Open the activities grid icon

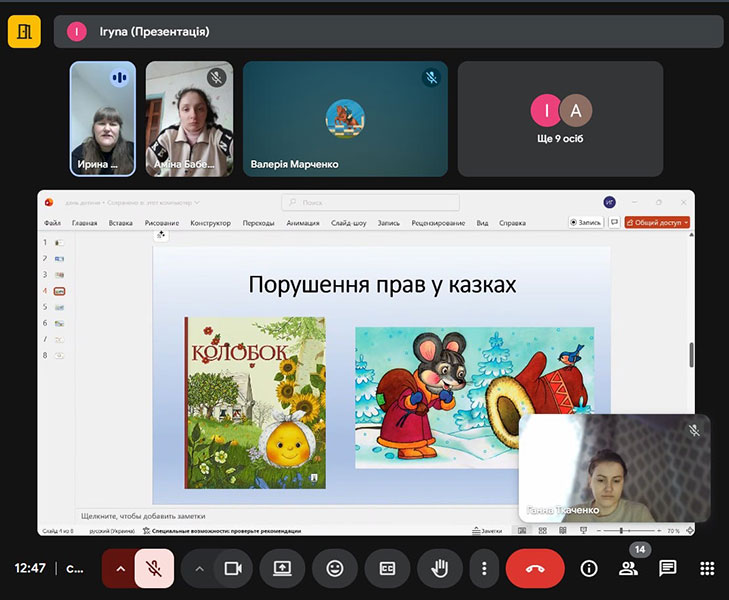coord(707,568)
